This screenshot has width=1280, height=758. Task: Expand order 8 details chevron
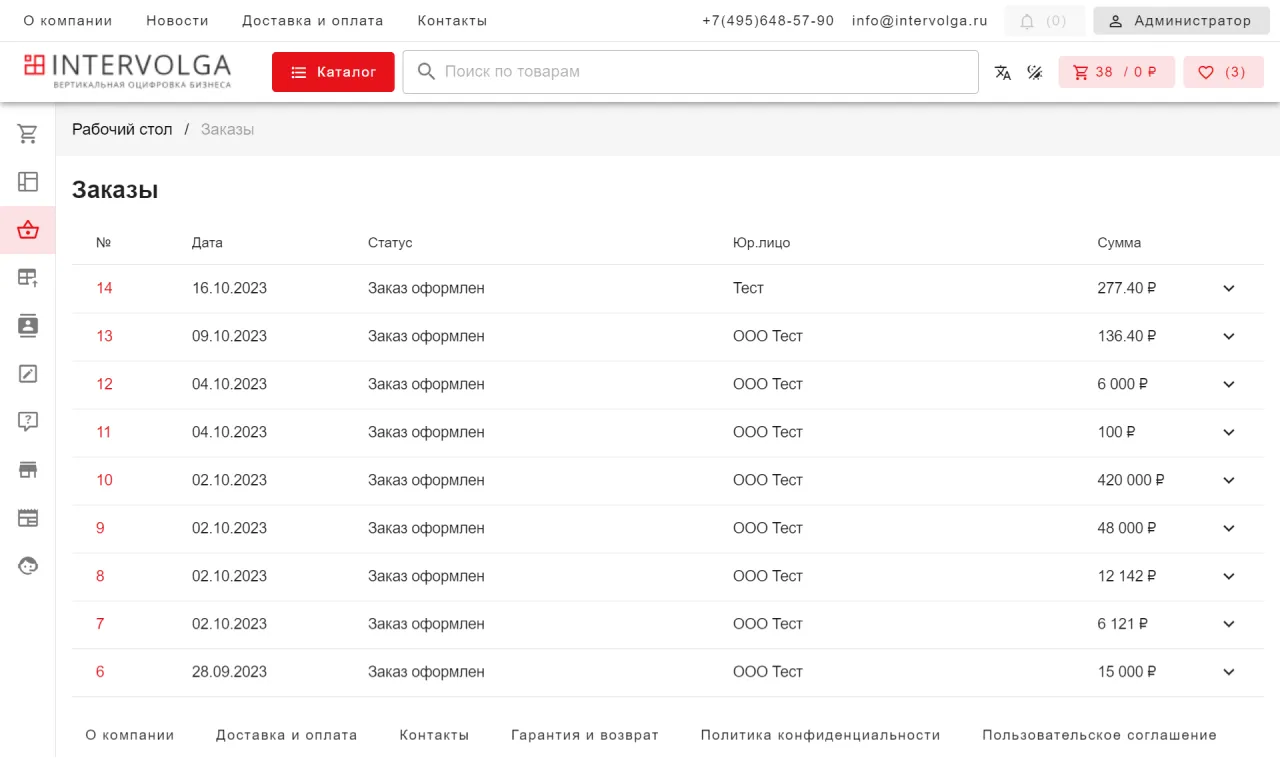1229,576
